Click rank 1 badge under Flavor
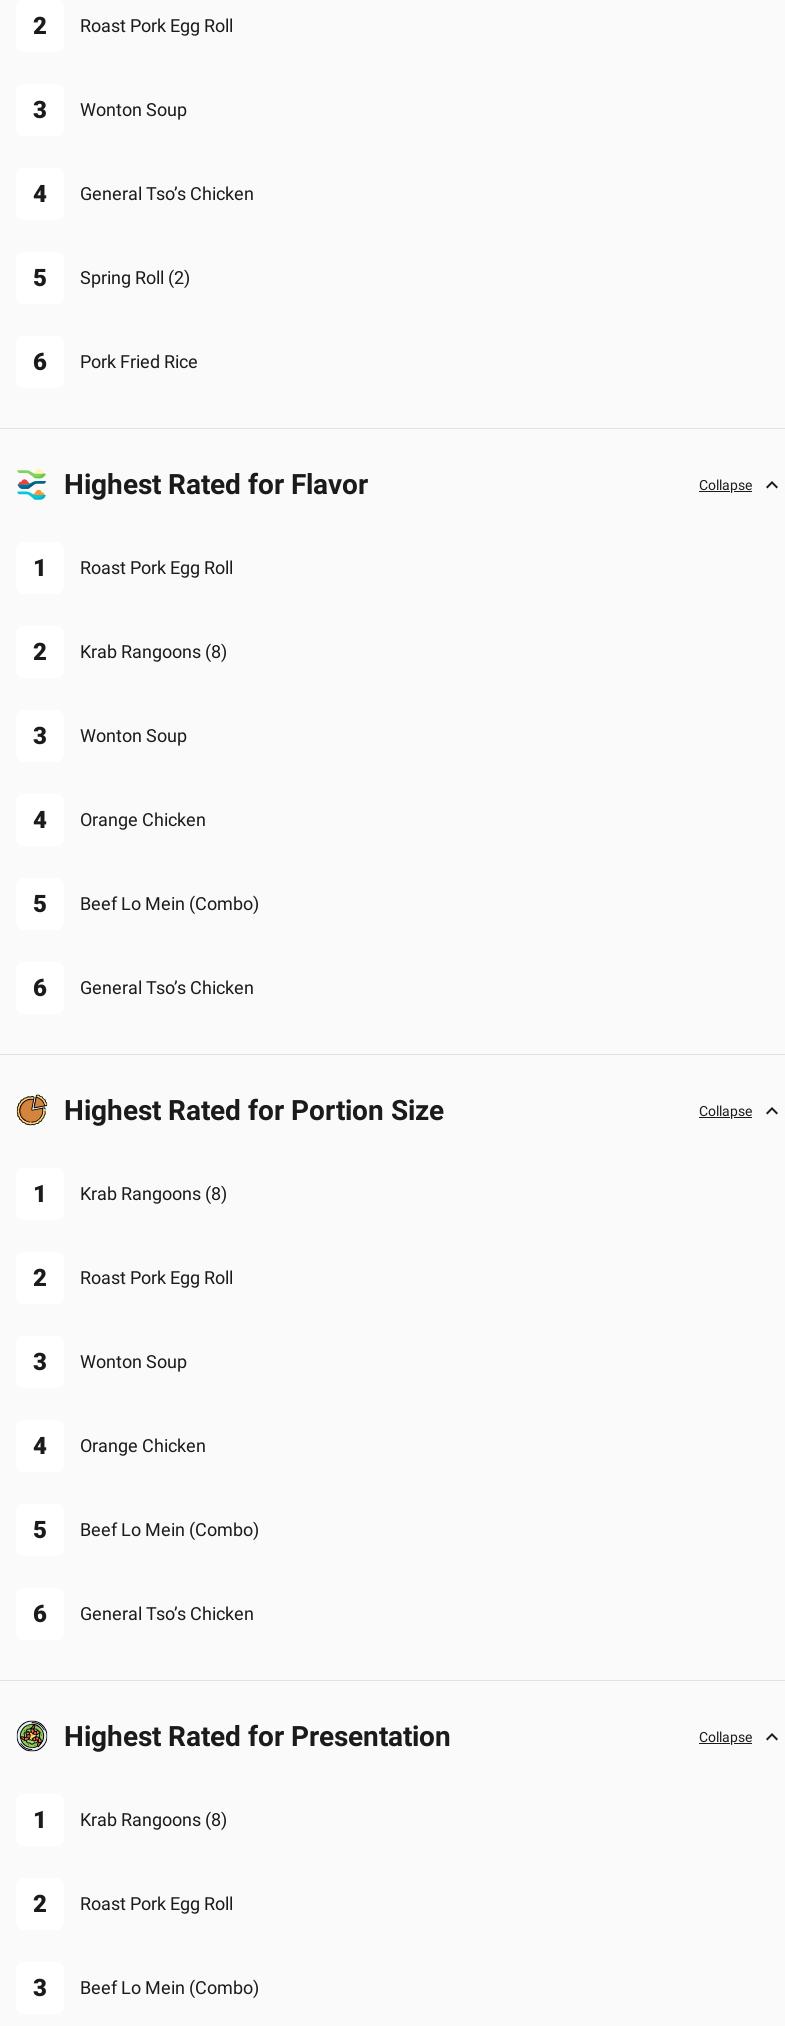This screenshot has width=785, height=2026. tap(40, 568)
